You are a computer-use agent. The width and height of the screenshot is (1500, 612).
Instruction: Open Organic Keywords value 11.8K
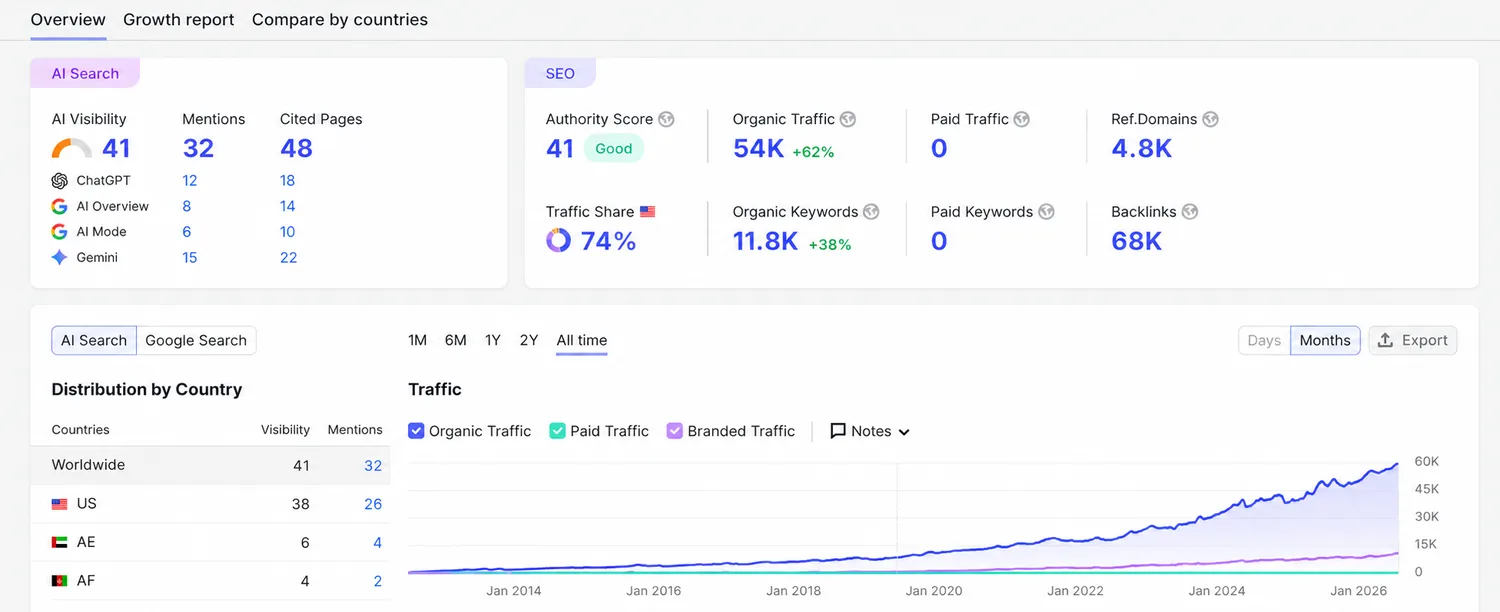[x=766, y=241]
